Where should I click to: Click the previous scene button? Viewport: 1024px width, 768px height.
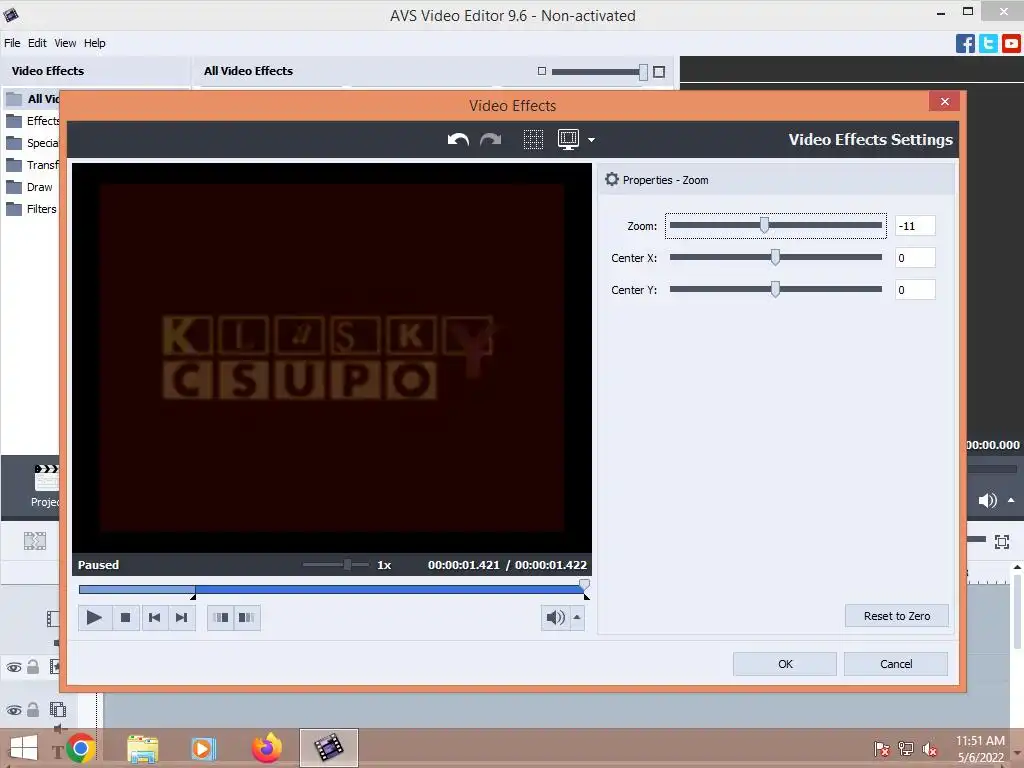221,618
